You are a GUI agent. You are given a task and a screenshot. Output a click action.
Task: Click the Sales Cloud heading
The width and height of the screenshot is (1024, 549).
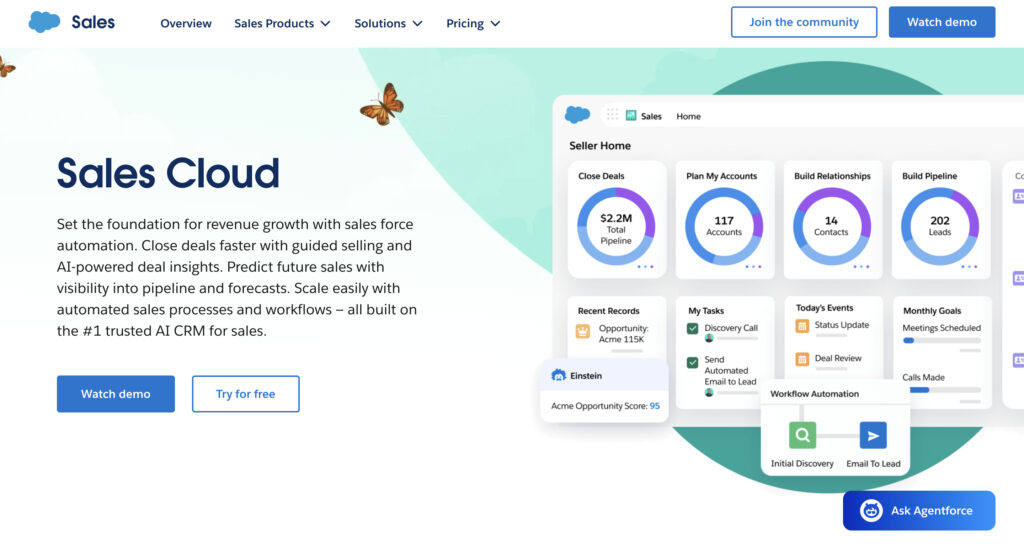pos(168,173)
